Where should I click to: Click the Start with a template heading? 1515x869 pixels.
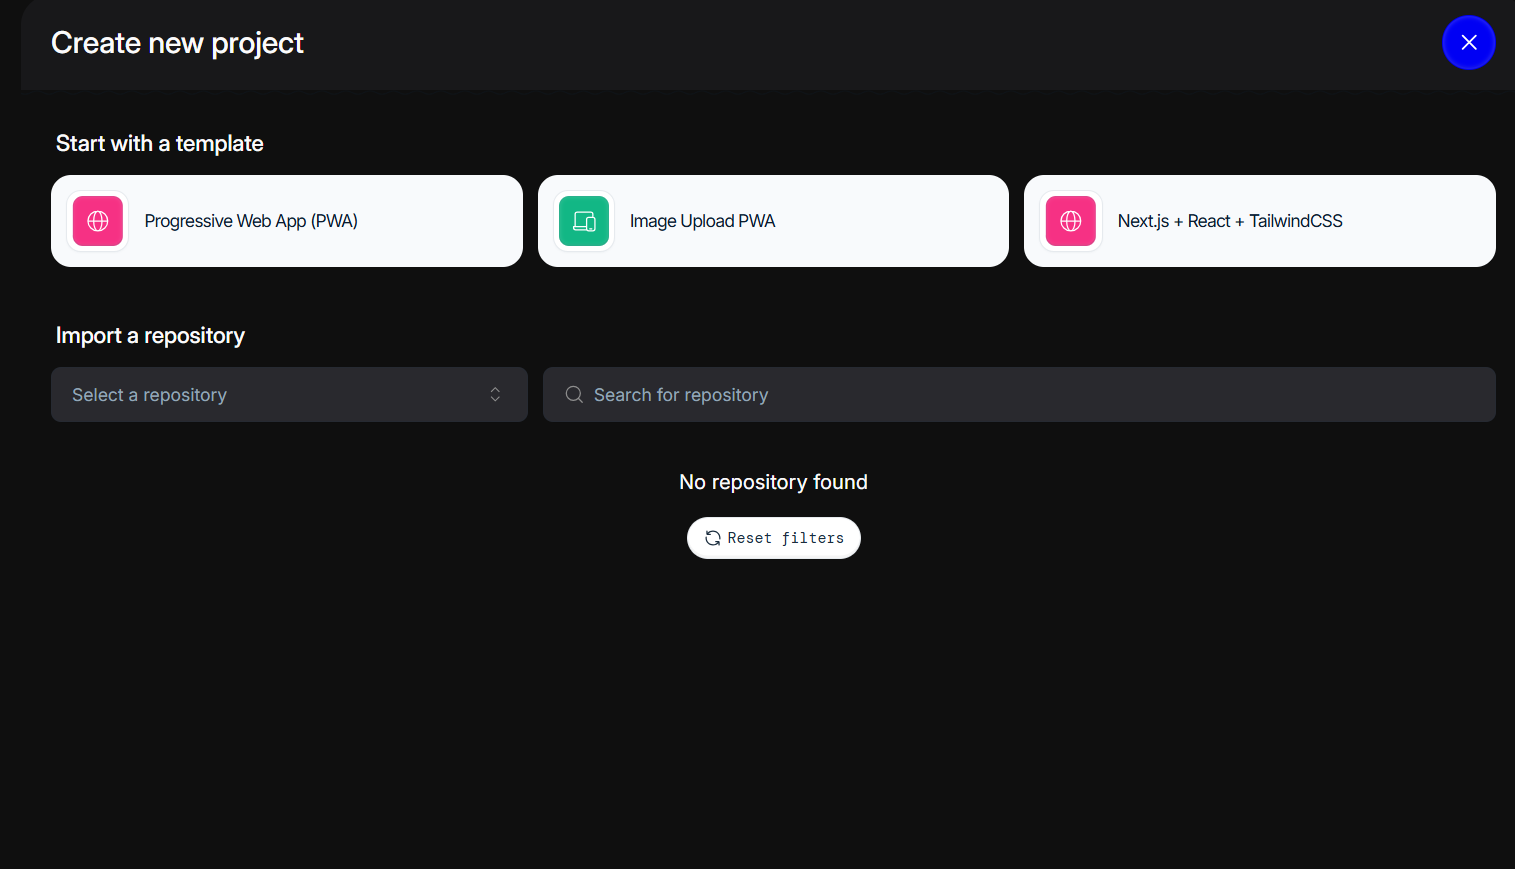160,143
